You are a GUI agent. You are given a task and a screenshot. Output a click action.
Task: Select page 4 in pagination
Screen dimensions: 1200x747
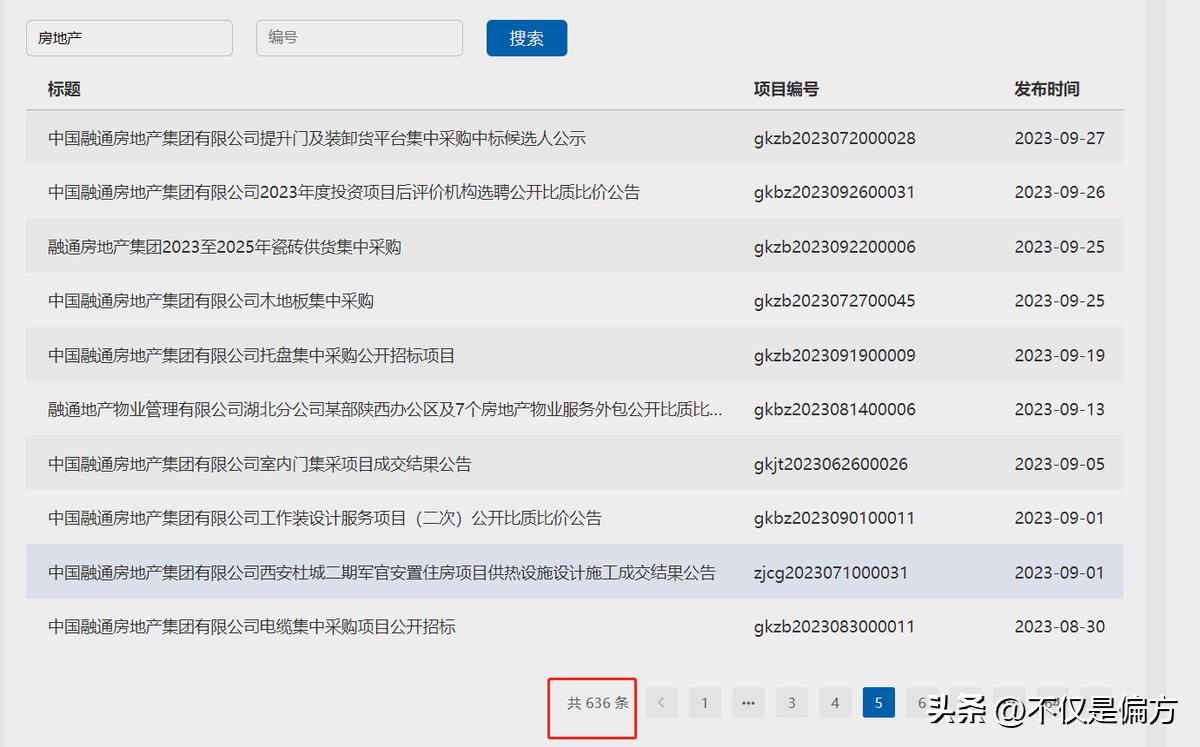[835, 703]
